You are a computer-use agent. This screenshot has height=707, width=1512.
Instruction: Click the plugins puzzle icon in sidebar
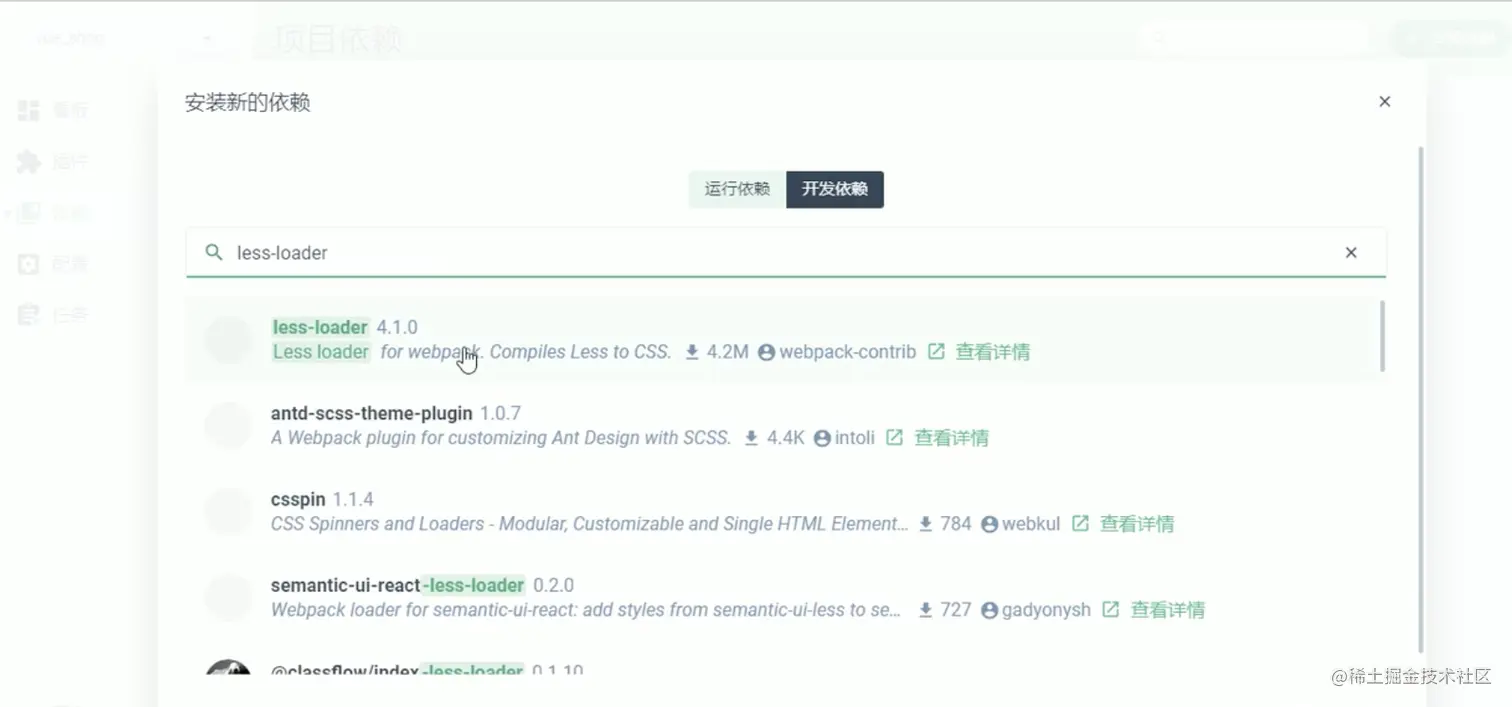[x=29, y=162]
